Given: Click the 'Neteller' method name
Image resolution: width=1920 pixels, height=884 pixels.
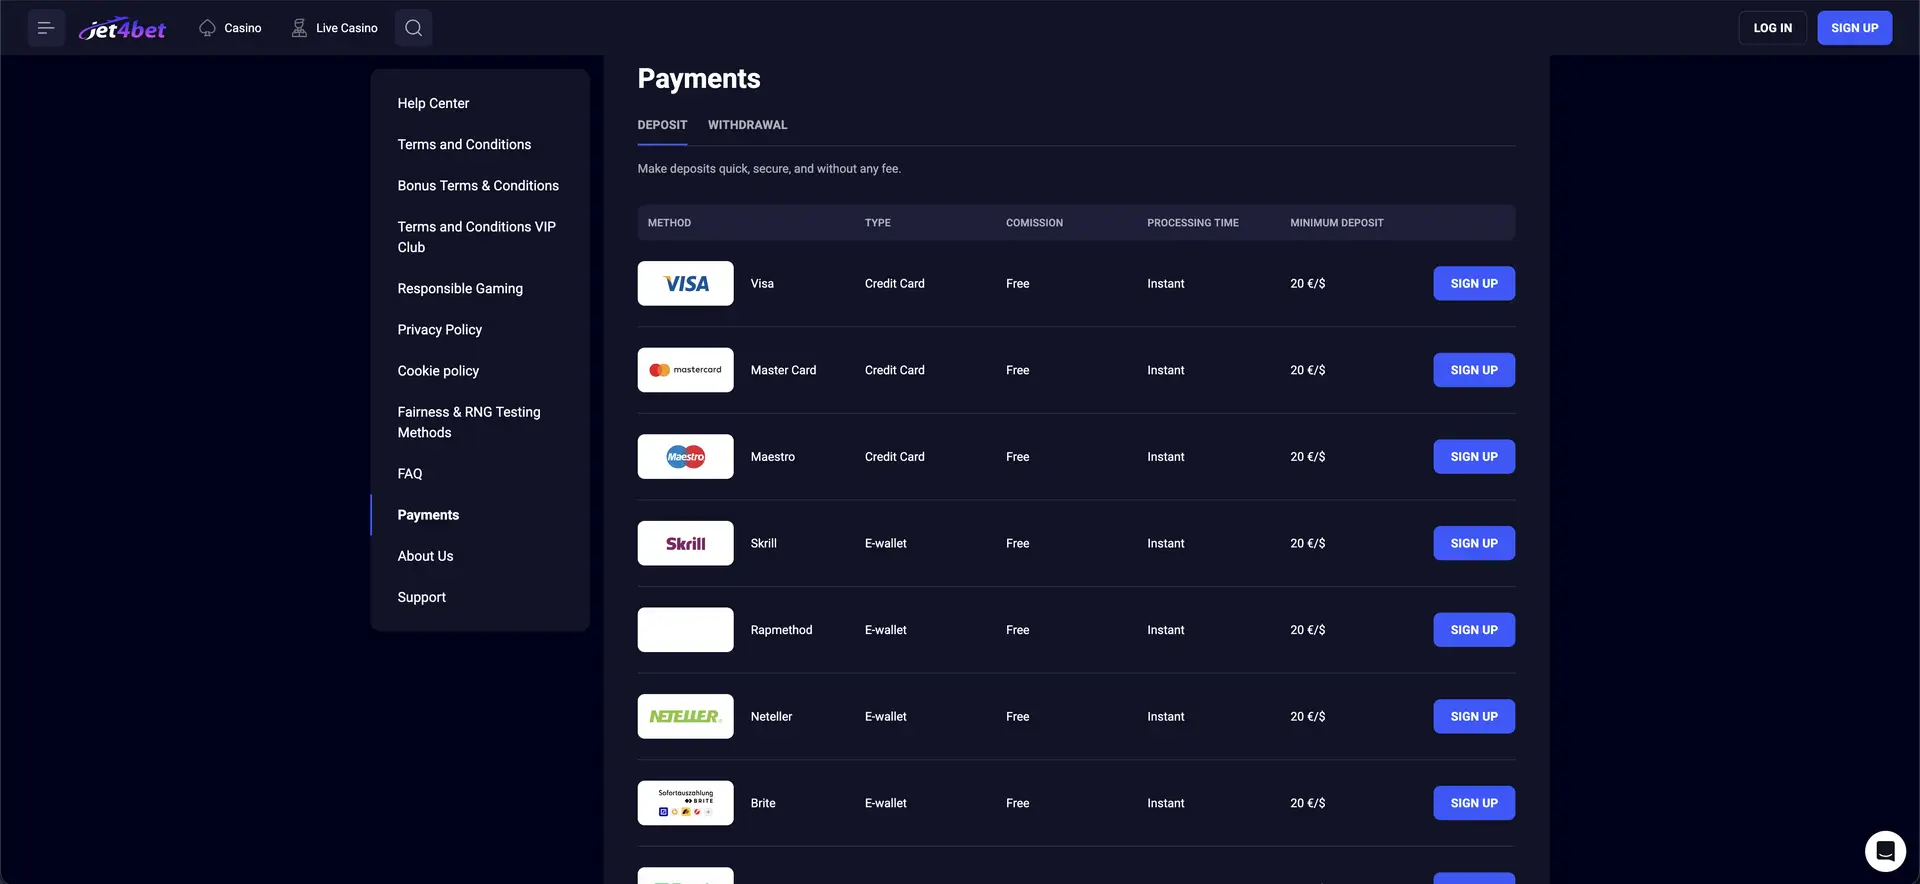Looking at the screenshot, I should pyautogui.click(x=771, y=717).
